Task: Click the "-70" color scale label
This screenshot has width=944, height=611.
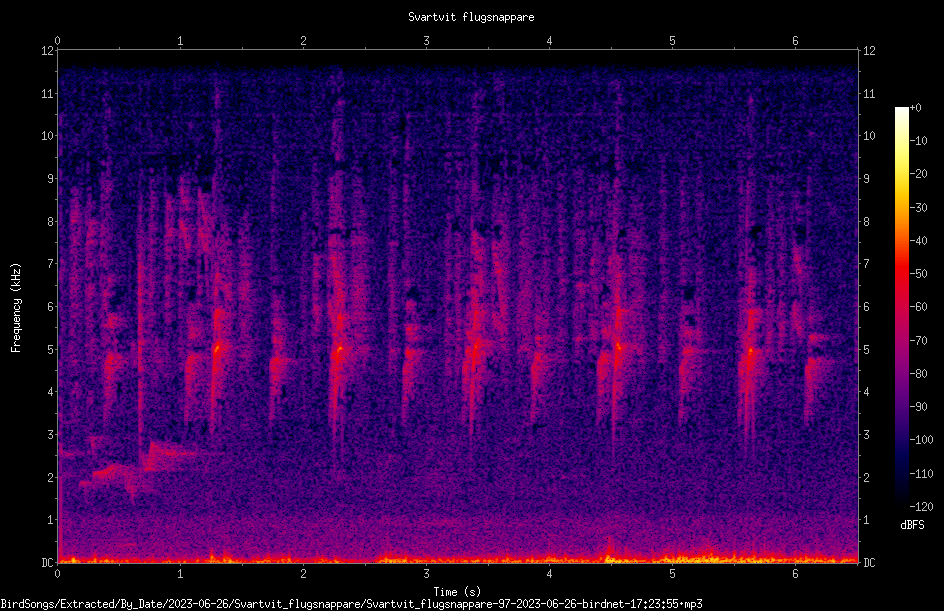Action: (918, 341)
